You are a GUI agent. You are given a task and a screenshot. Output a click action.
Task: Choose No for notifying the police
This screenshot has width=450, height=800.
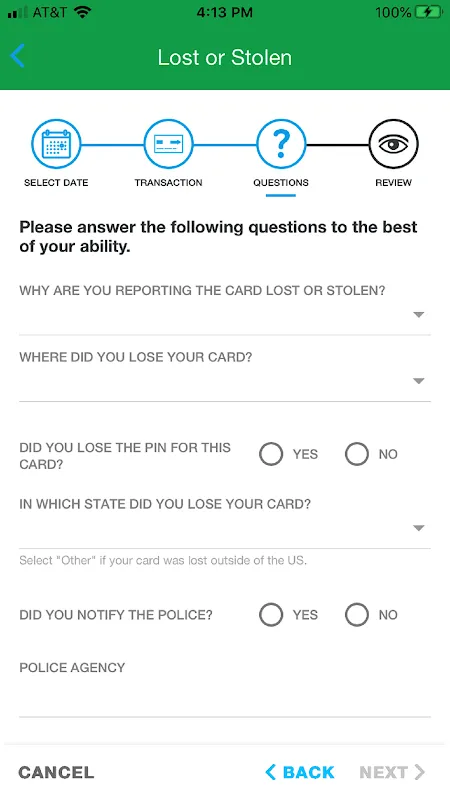(x=357, y=615)
